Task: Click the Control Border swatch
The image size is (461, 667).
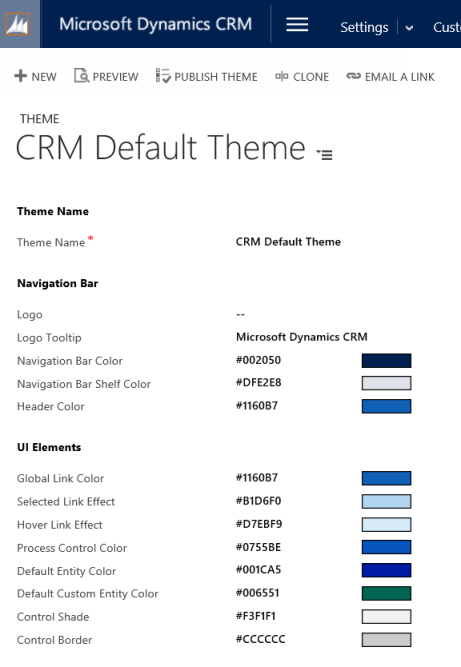Action: (386, 639)
